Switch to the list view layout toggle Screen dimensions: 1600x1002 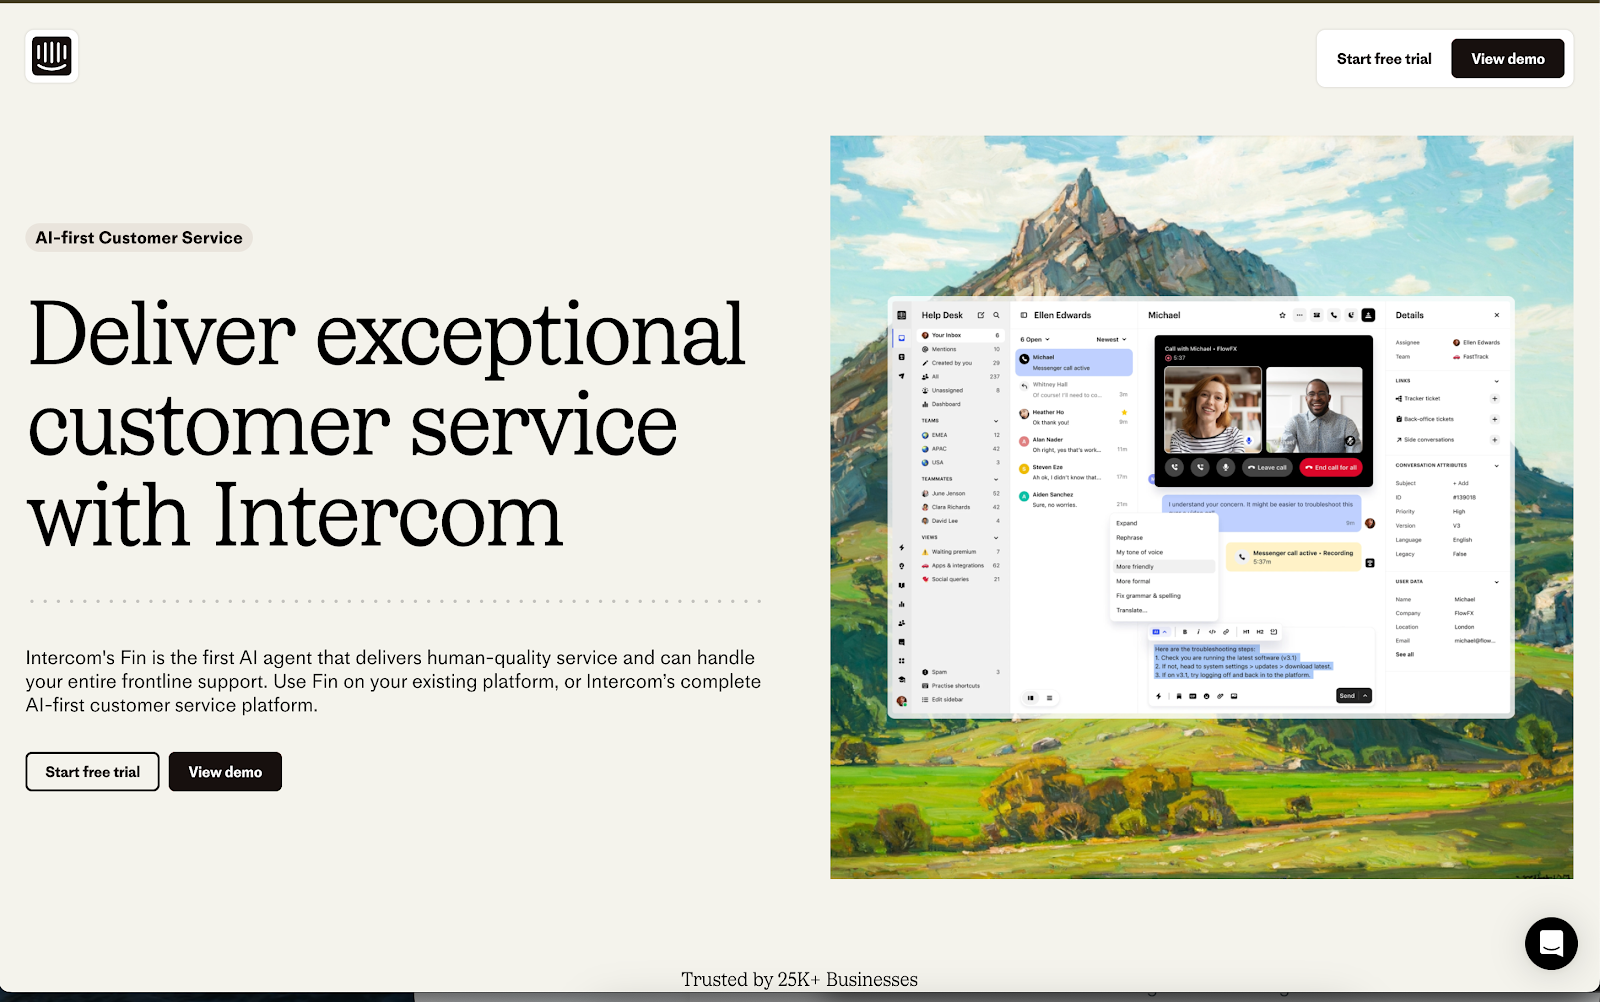1049,698
